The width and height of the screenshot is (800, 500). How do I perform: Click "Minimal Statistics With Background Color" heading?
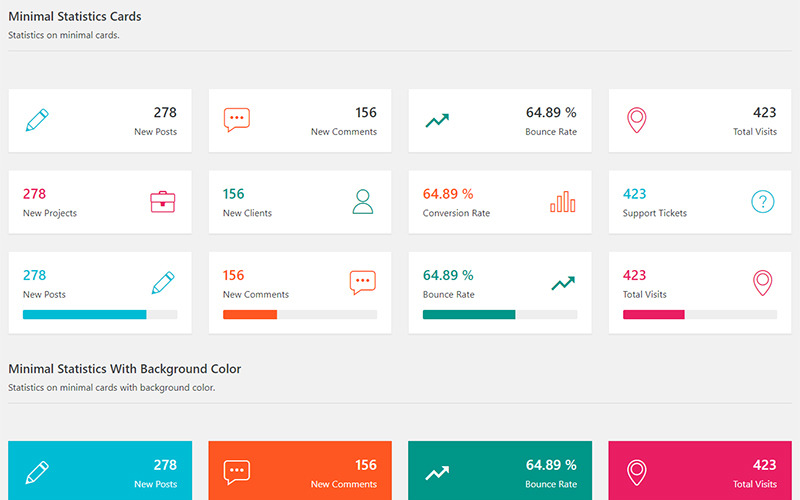(125, 369)
